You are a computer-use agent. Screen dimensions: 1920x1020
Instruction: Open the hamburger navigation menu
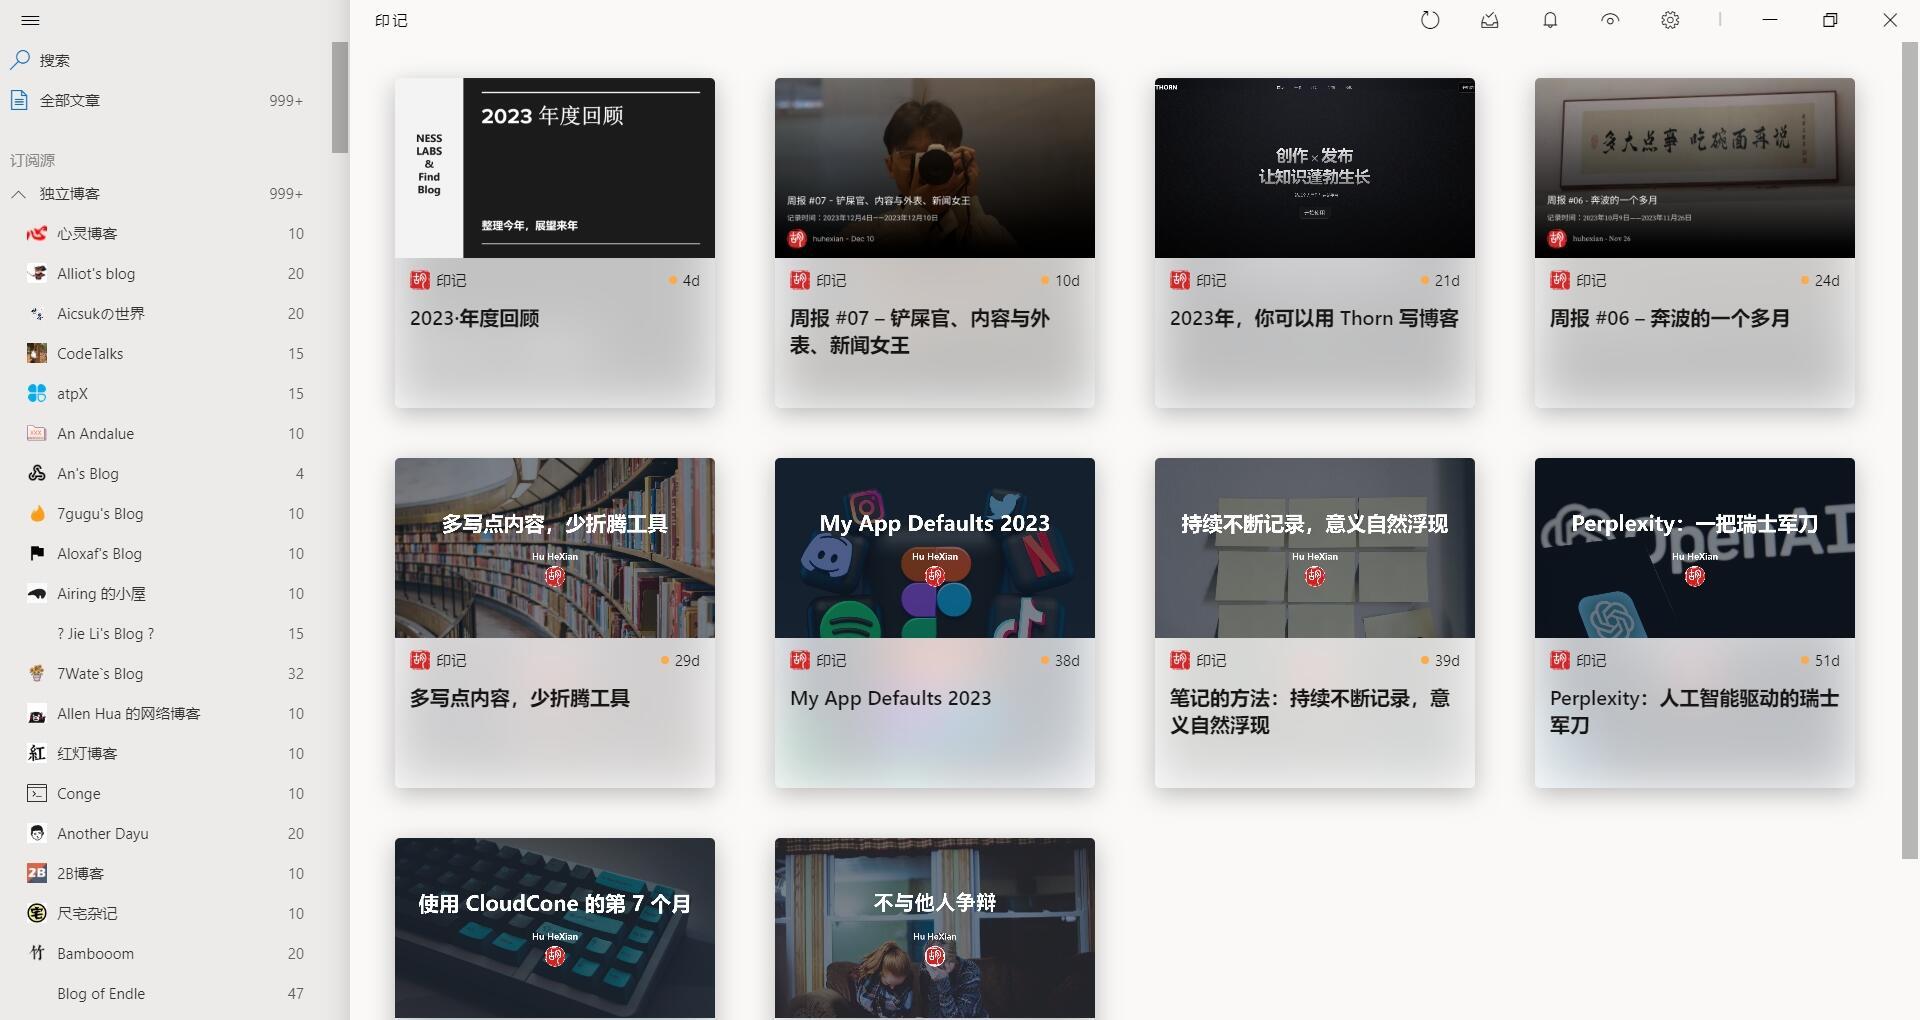coord(30,20)
